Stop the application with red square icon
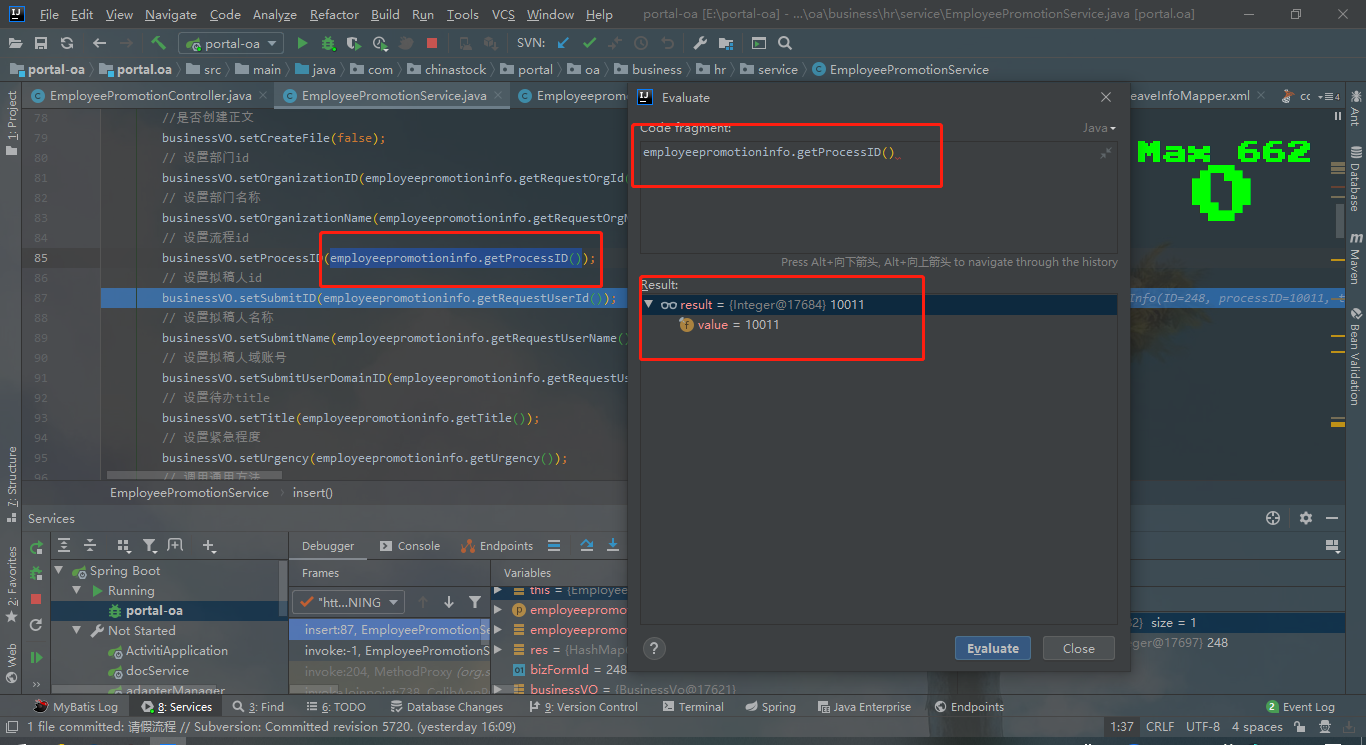 tap(432, 43)
